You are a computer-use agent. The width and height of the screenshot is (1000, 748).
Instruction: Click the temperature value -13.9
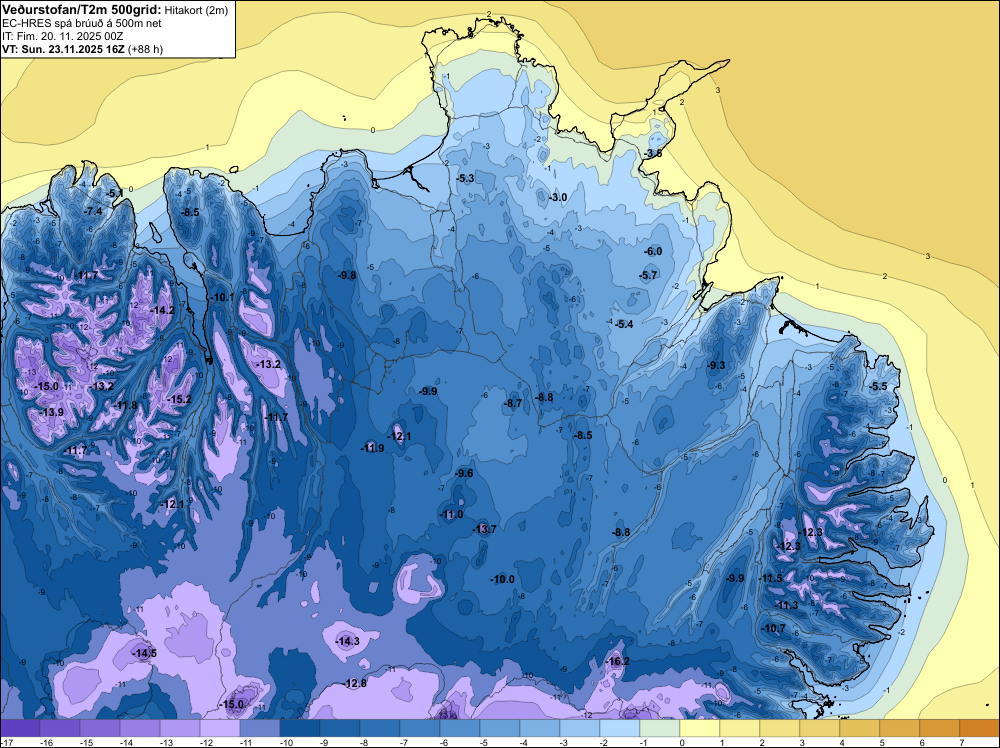[52, 413]
